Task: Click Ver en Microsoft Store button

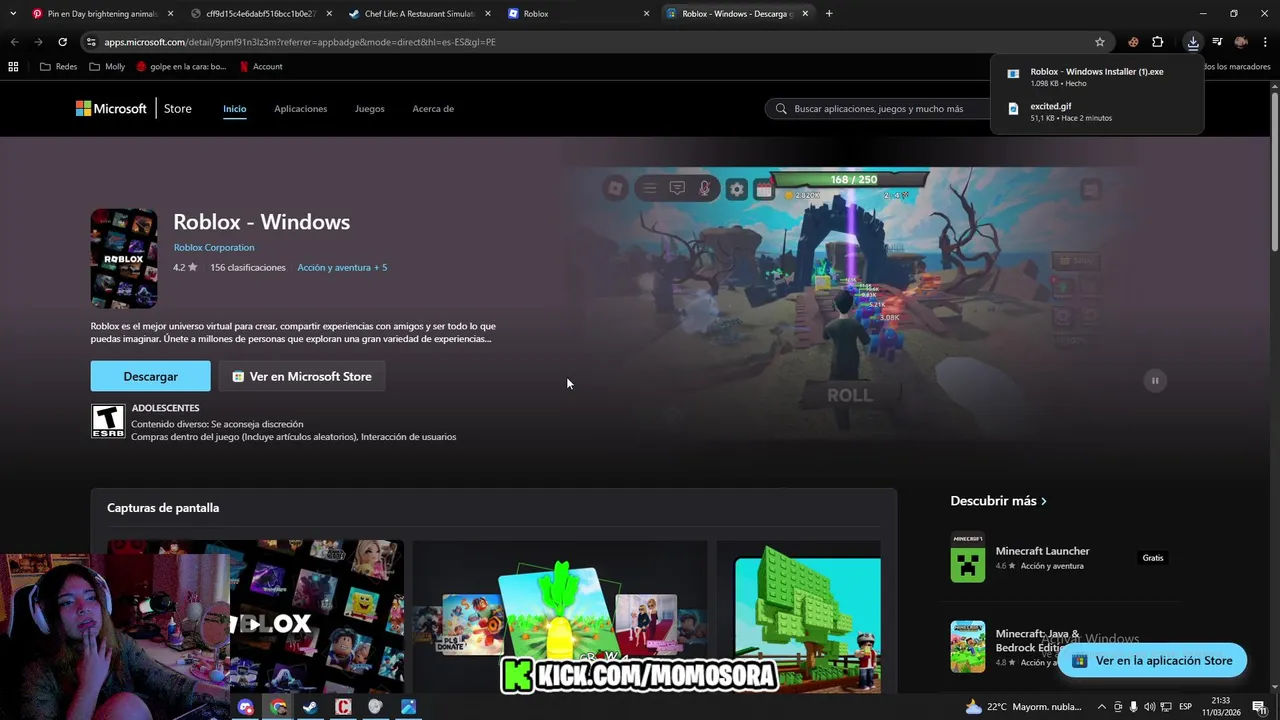Action: (x=302, y=376)
